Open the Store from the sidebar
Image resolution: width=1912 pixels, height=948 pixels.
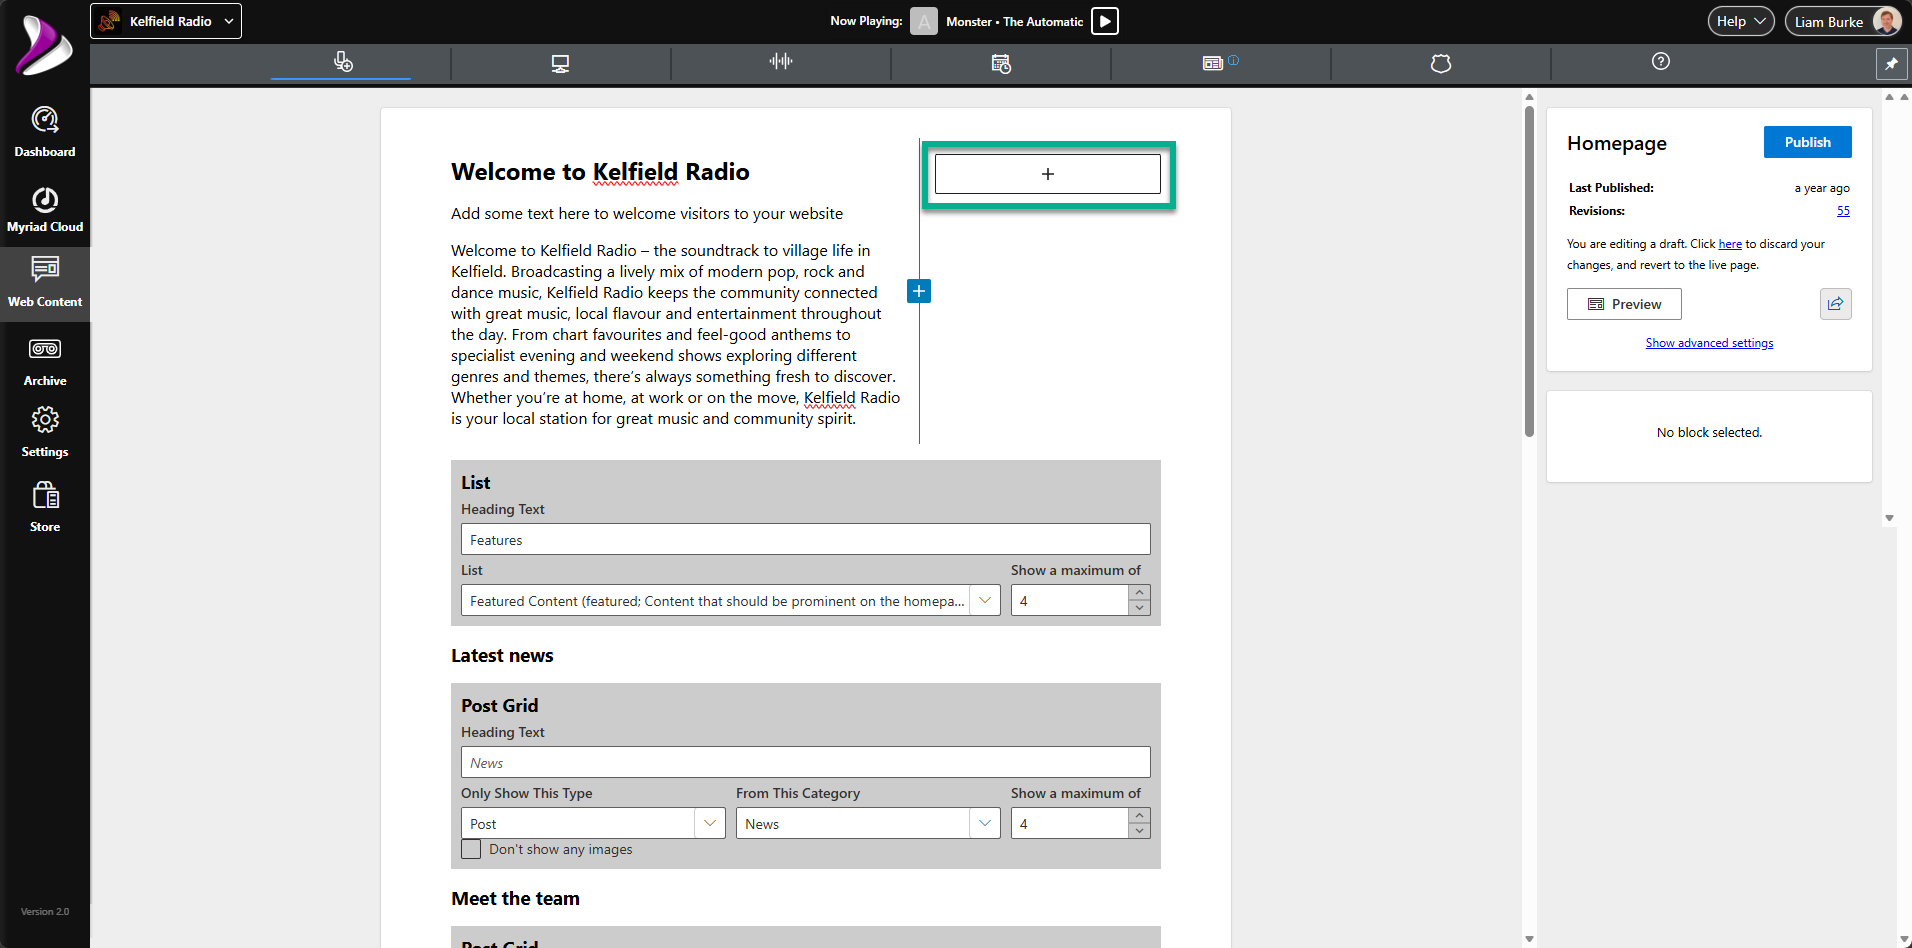click(45, 508)
